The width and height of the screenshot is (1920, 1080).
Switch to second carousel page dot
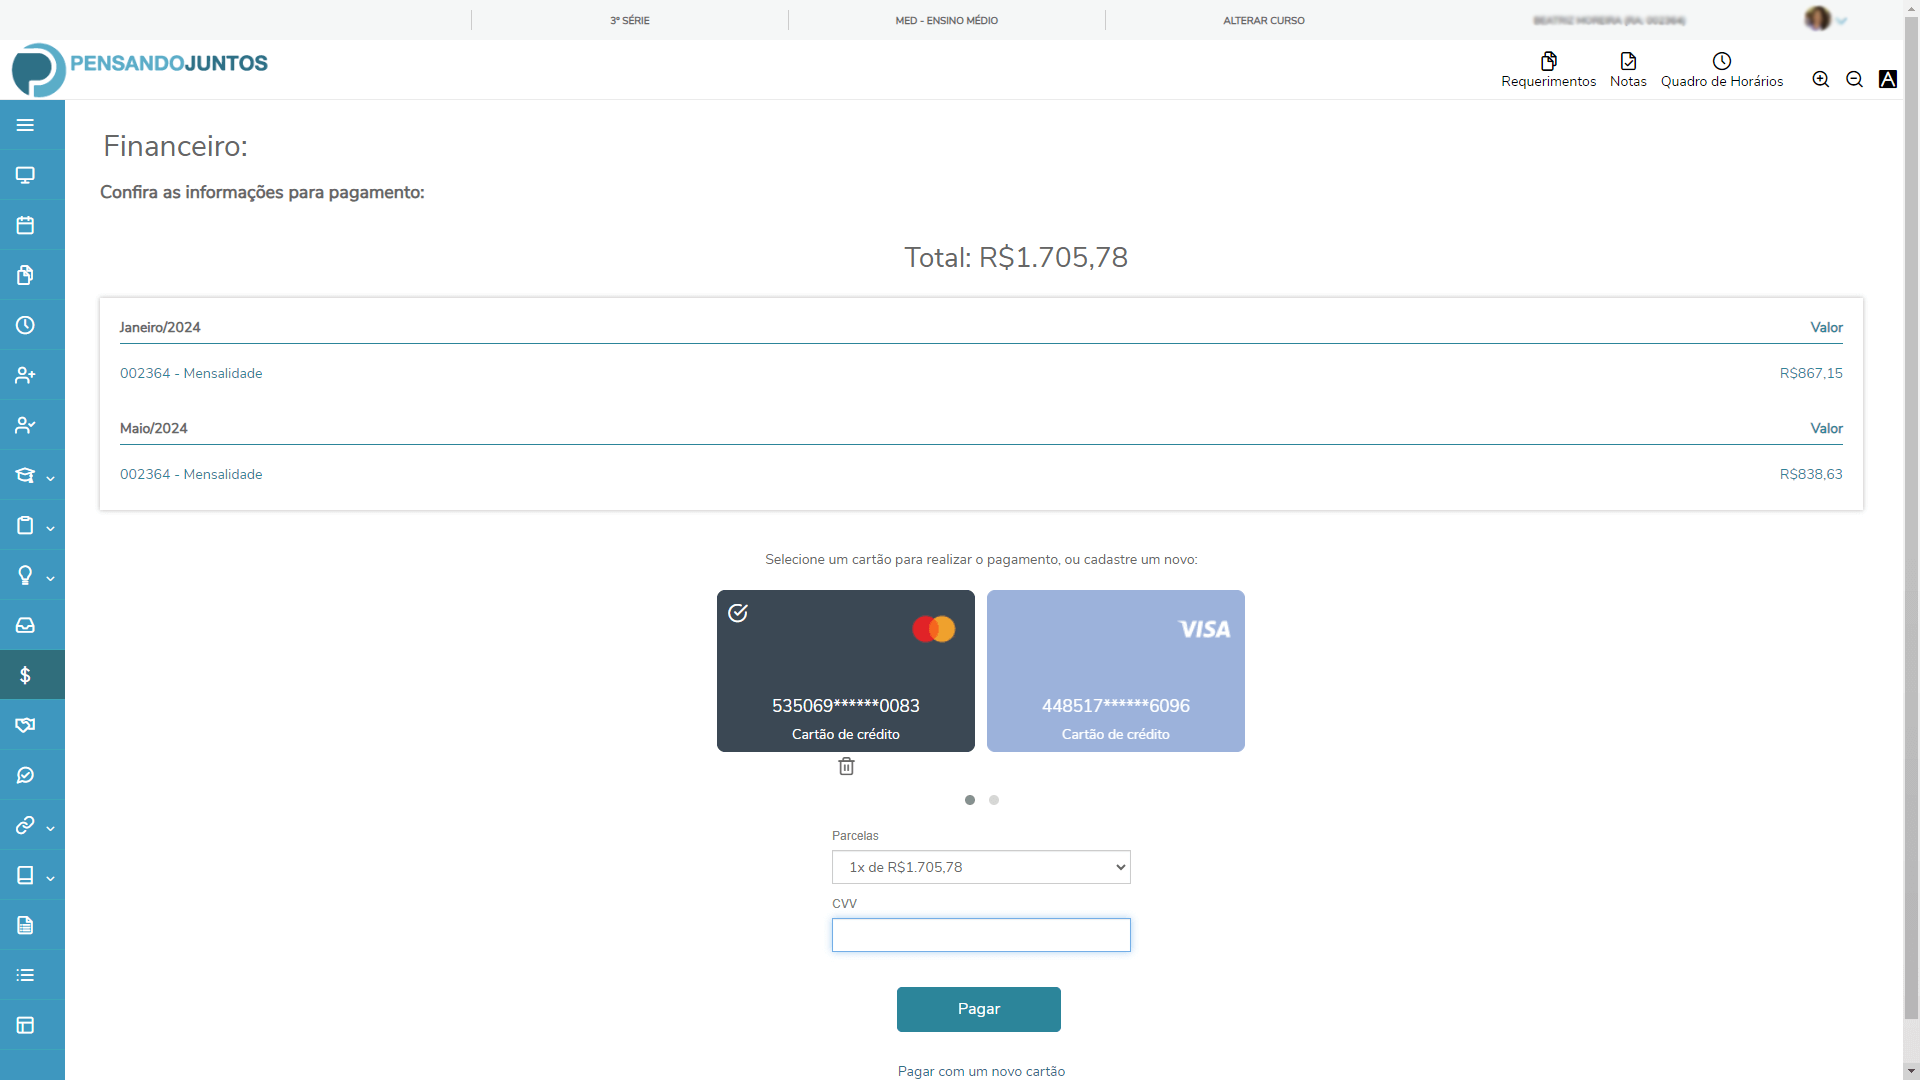(994, 800)
